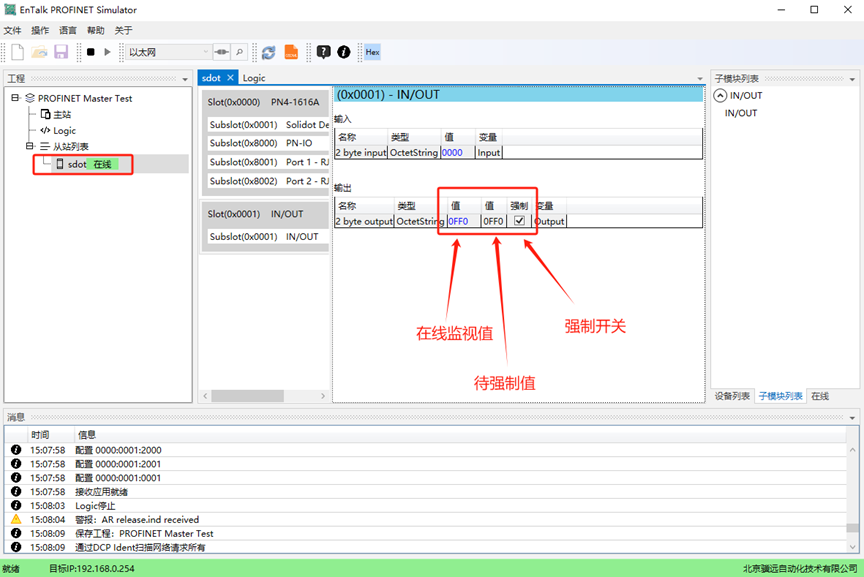864x577 pixels.
Task: Open the About info toolbar icon
Action: pyautogui.click(x=344, y=52)
